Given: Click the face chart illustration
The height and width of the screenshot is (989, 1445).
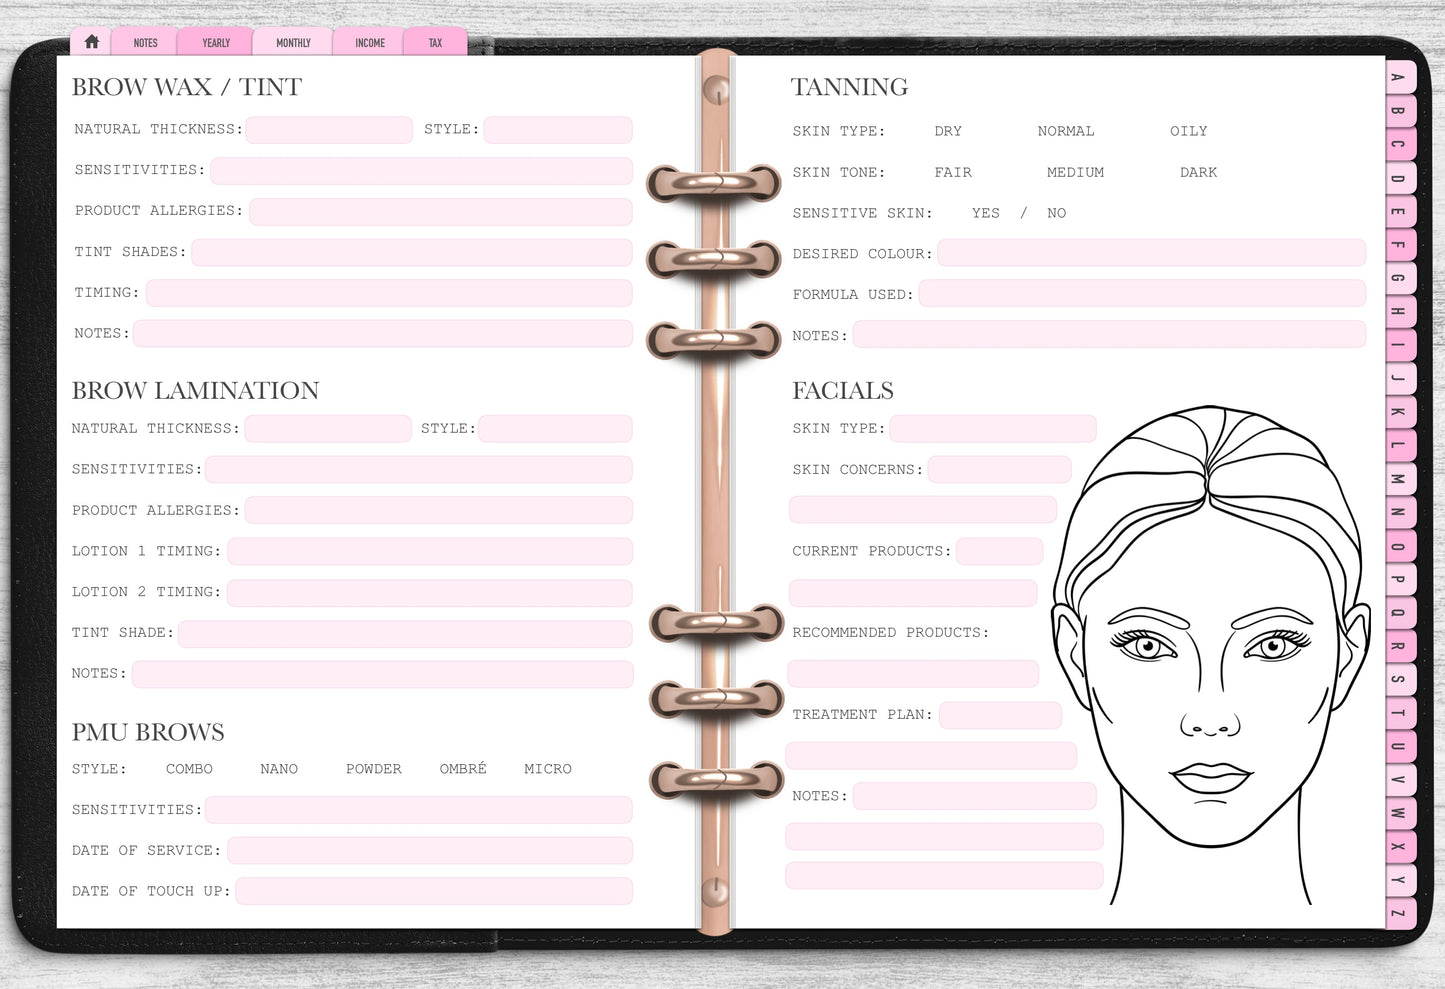Looking at the screenshot, I should pos(1210,650).
